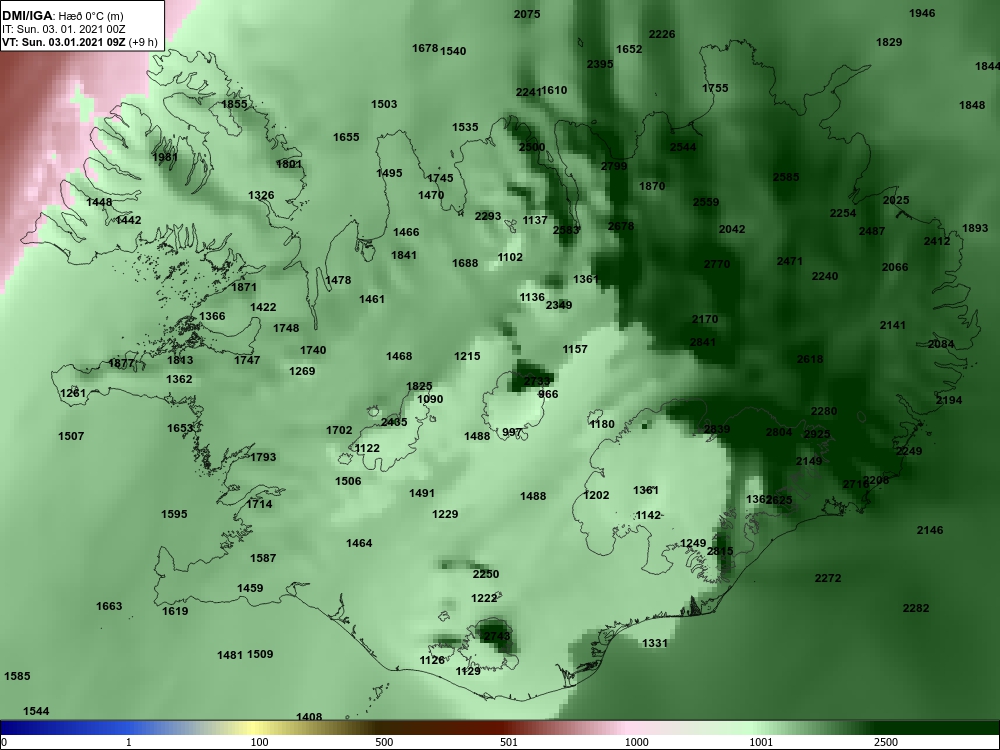Image resolution: width=1000 pixels, height=750 pixels.
Task: Select the legend label 501
Action: (509, 742)
